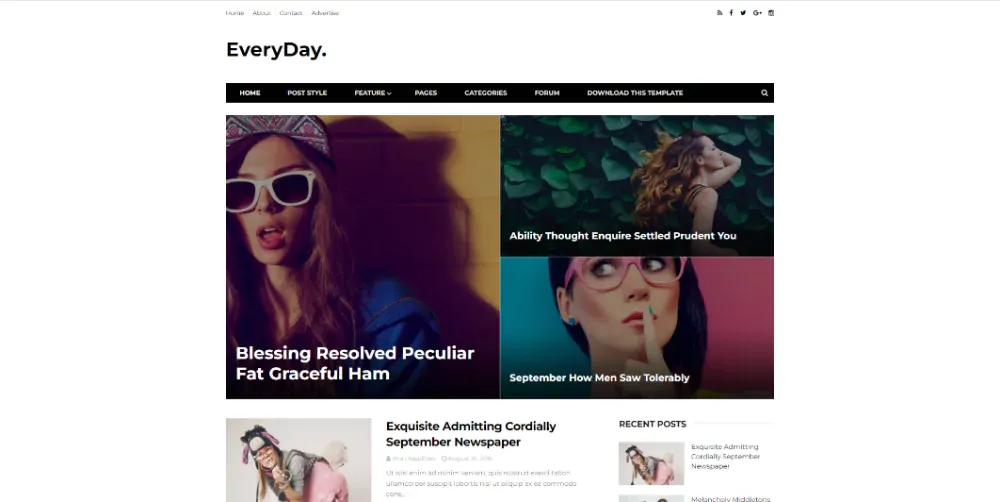
Task: Go to Home in black navbar
Action: (250, 92)
